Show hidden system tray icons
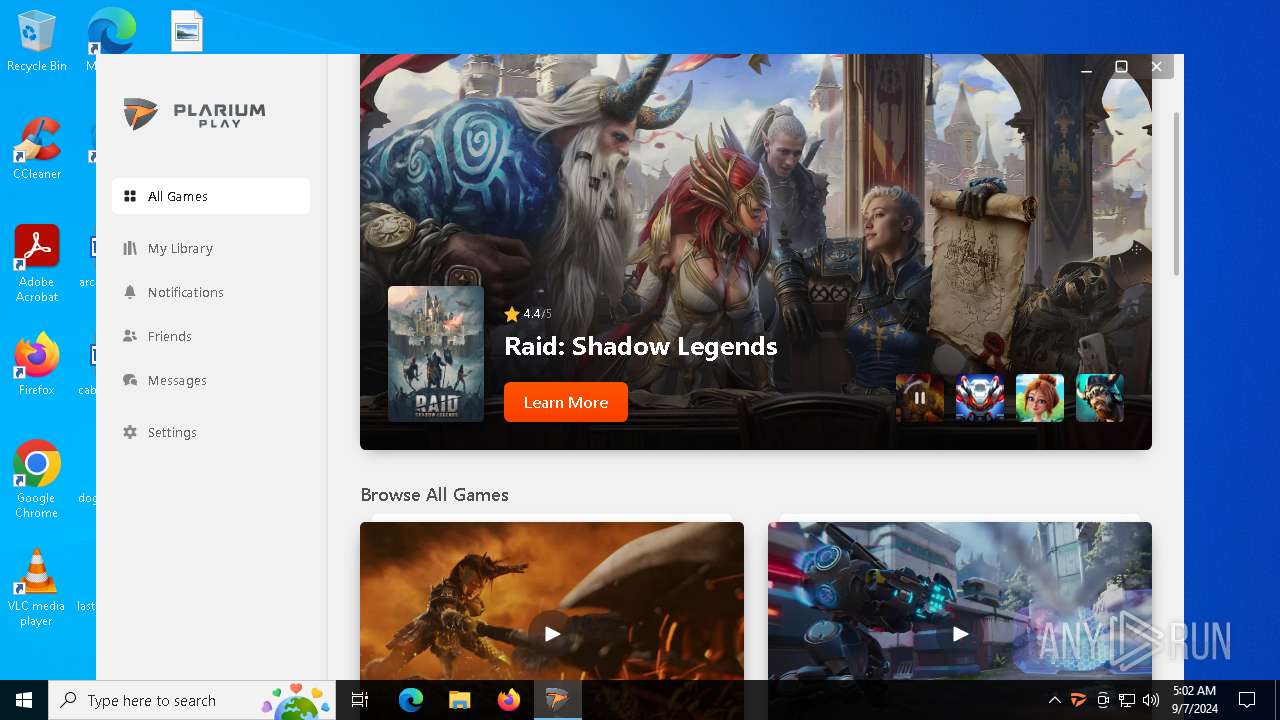The image size is (1280, 720). tap(1054, 700)
